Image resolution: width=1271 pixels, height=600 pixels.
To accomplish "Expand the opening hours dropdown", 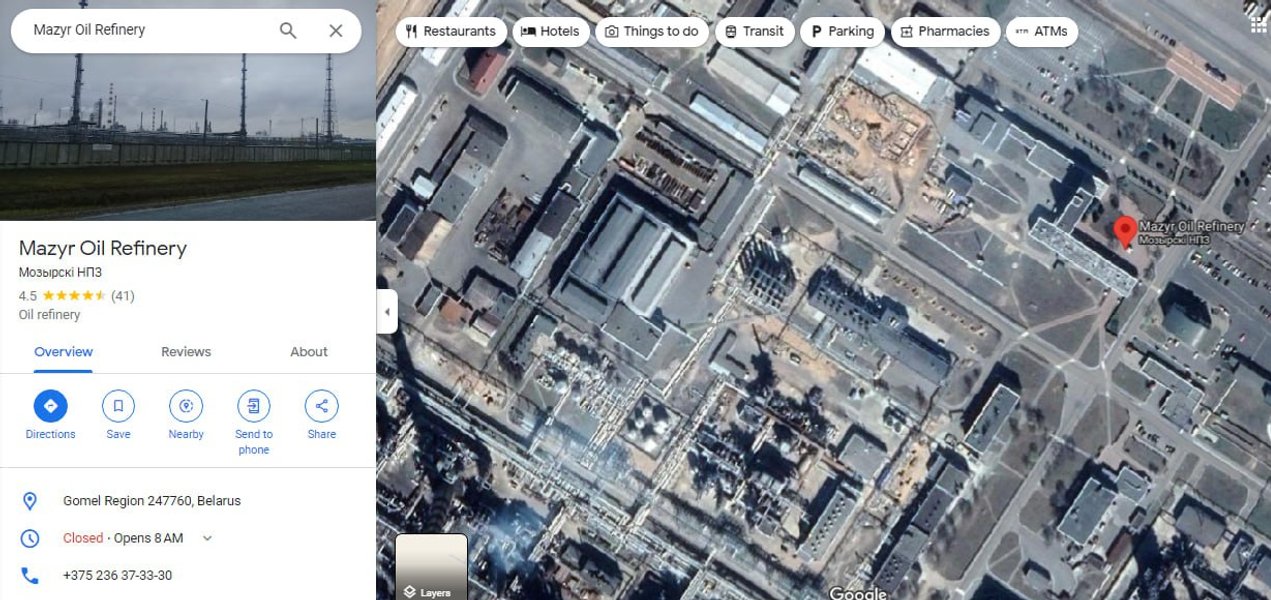I will pyautogui.click(x=208, y=538).
